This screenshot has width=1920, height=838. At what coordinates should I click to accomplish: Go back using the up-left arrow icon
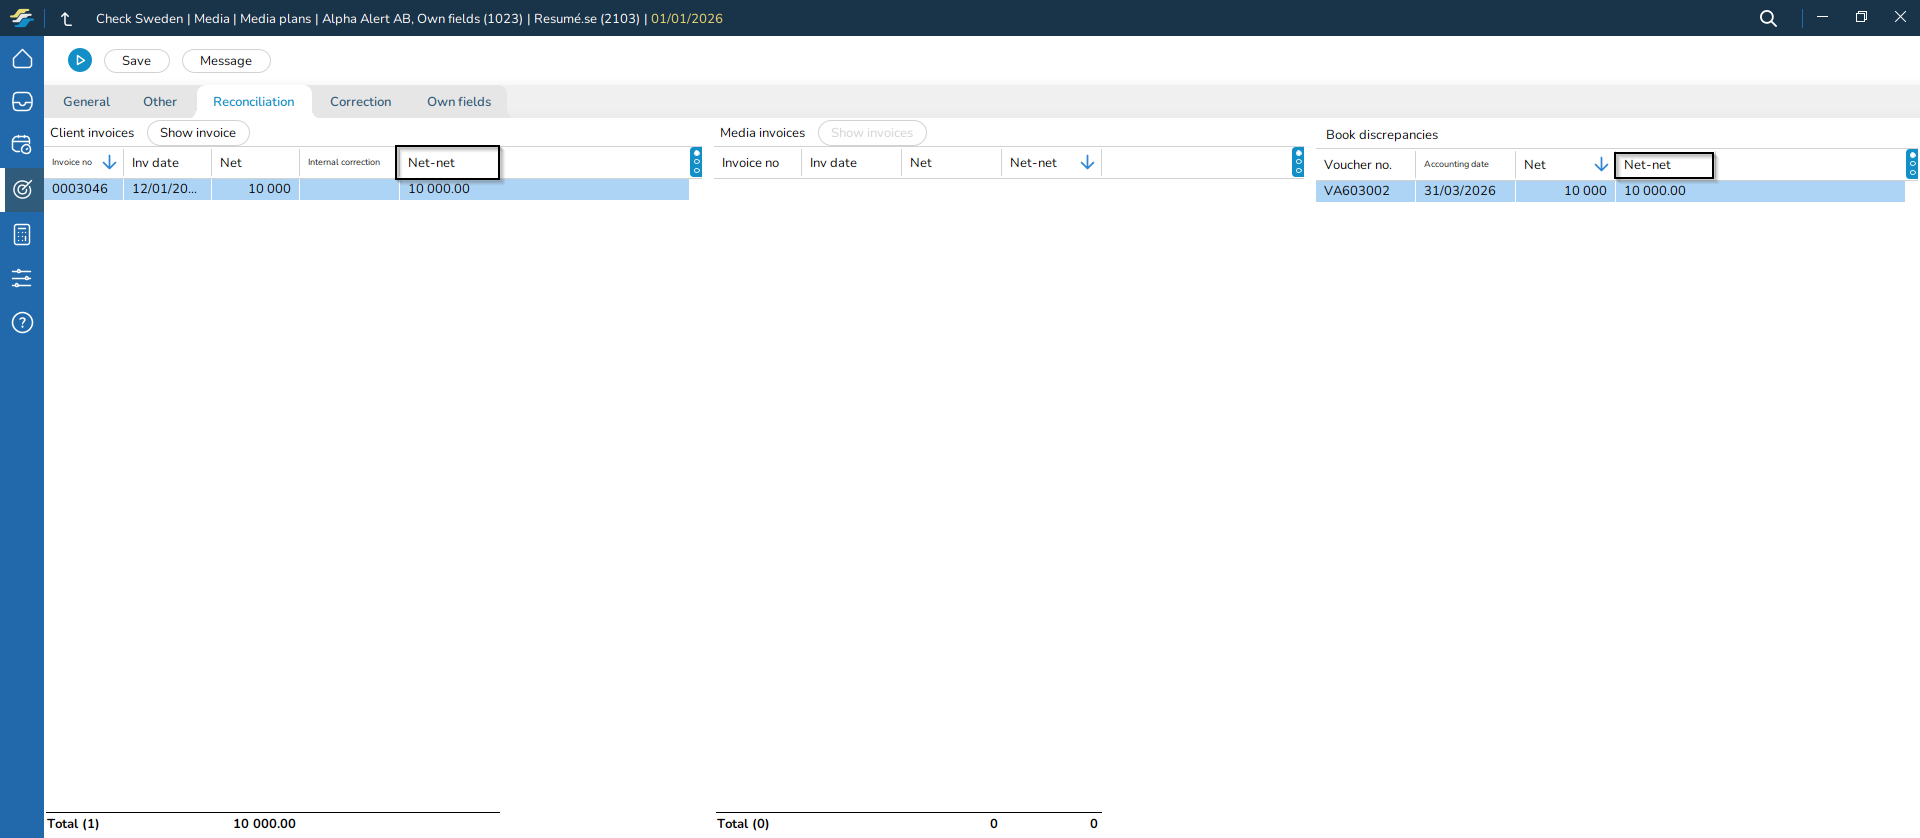coord(67,18)
